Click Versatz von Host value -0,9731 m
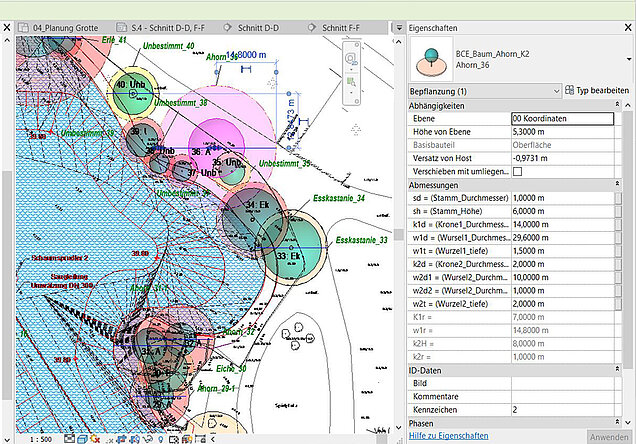 click(x=562, y=158)
